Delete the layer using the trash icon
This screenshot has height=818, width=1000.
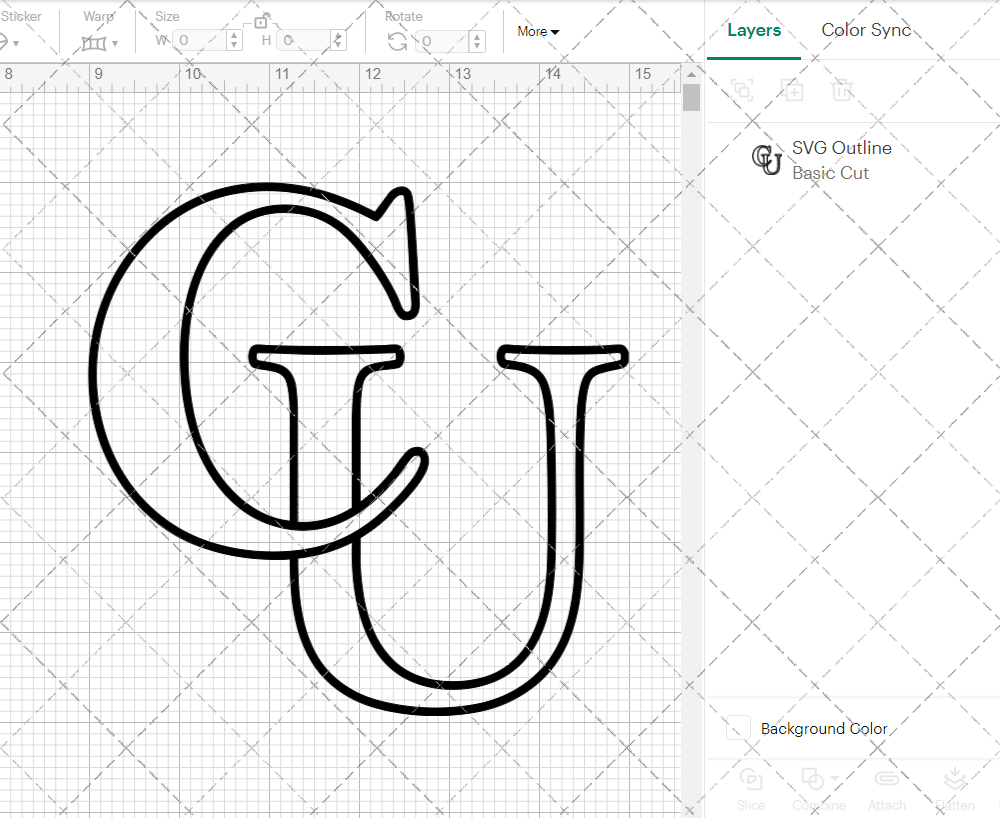(843, 91)
